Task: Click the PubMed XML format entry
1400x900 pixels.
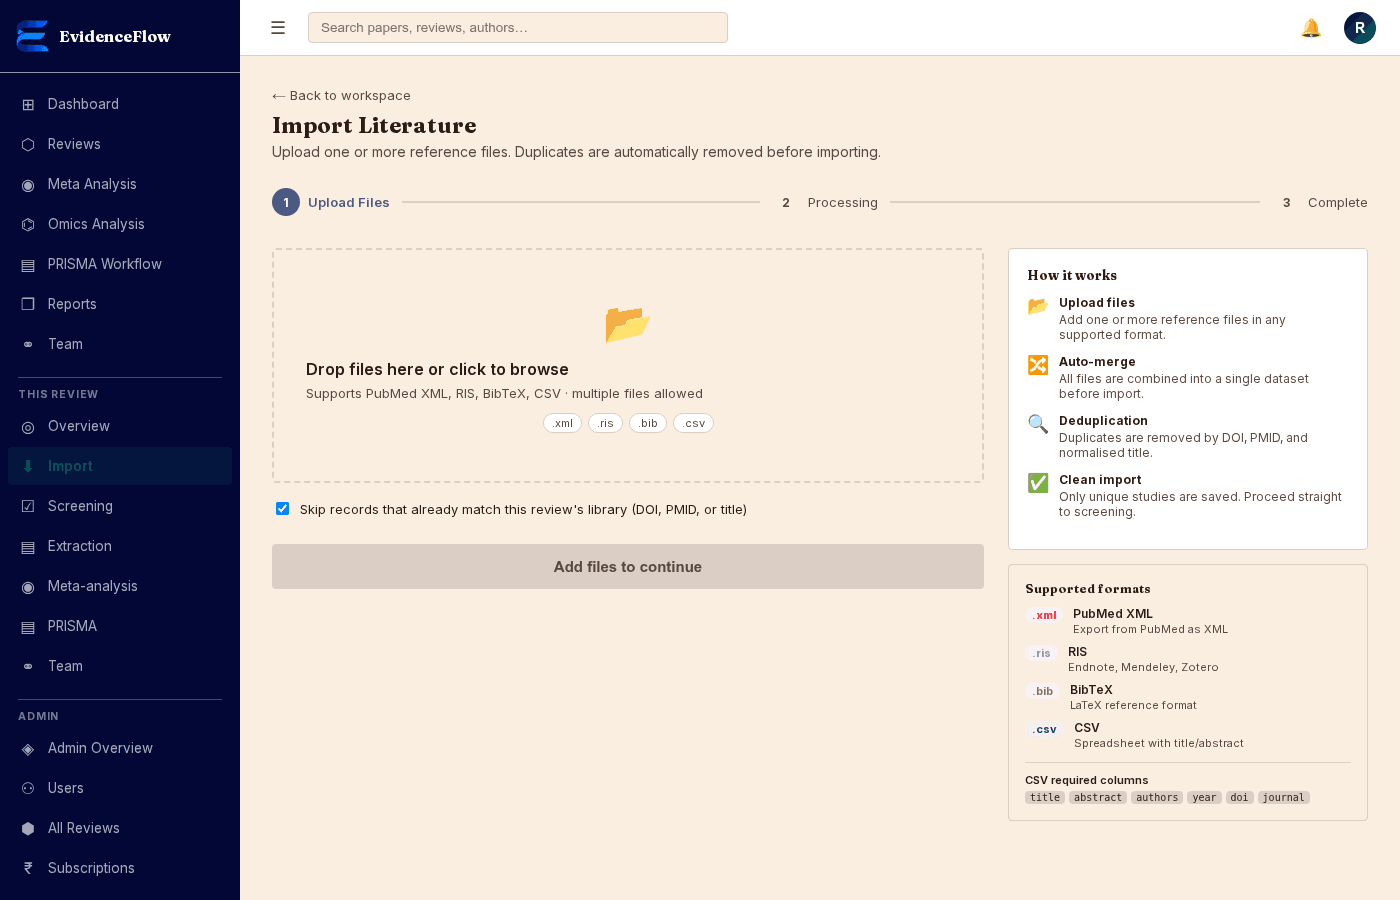Action: (x=1188, y=621)
